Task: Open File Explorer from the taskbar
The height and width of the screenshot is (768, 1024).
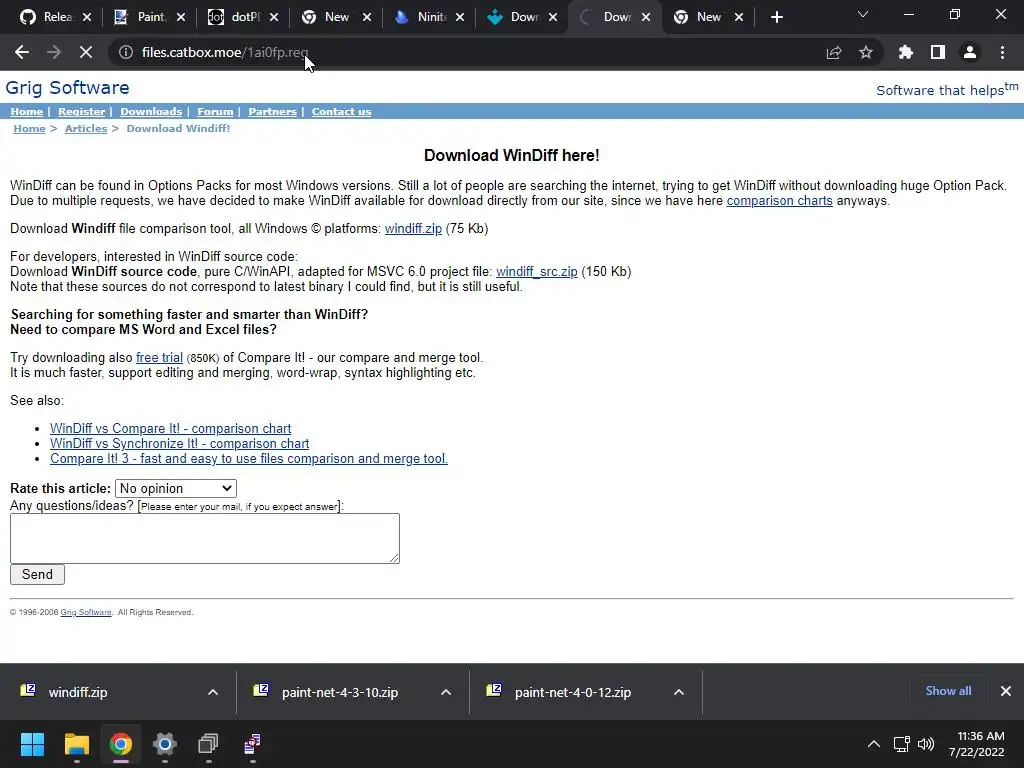Action: coord(76,744)
